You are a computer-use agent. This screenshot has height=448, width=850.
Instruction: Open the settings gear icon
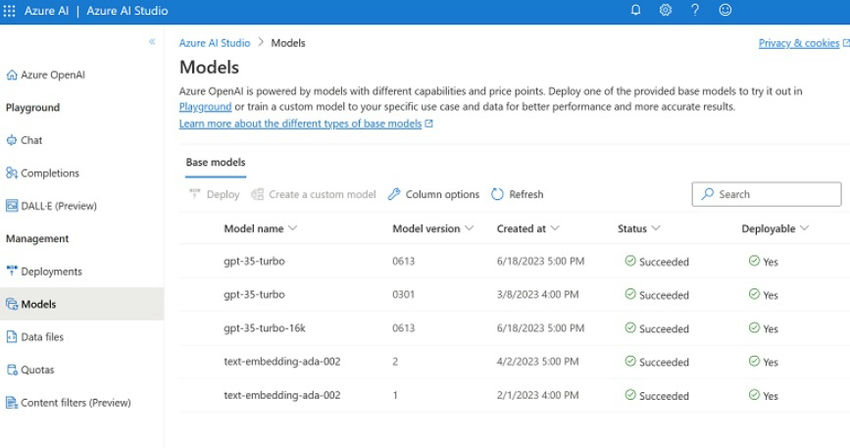point(665,10)
